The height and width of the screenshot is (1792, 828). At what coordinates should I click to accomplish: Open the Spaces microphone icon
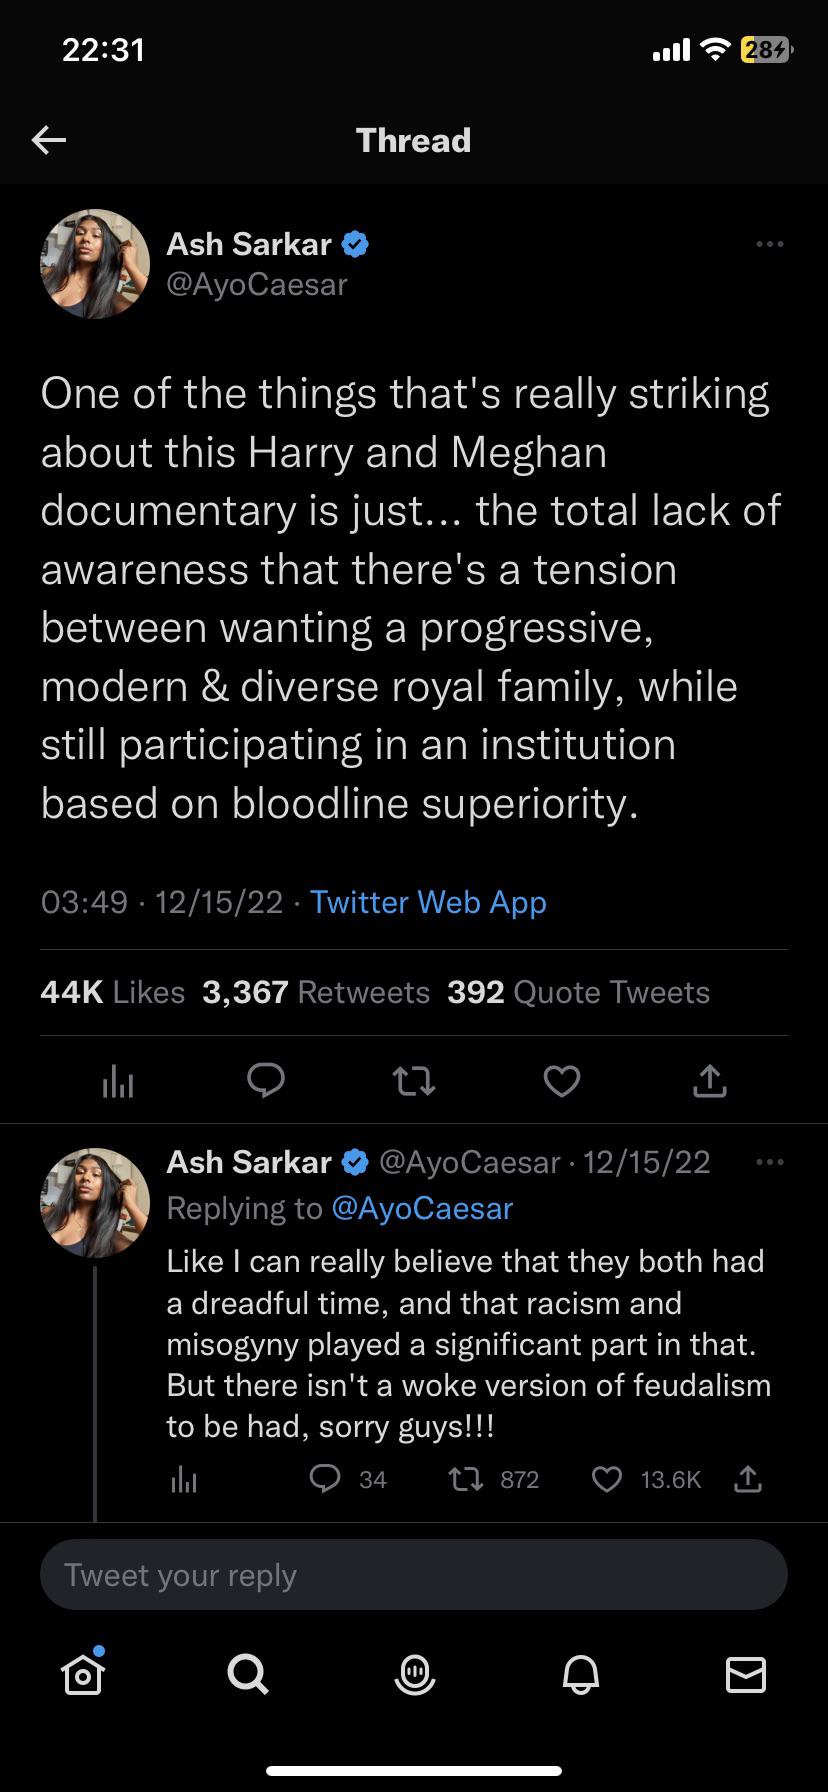[x=414, y=1677]
